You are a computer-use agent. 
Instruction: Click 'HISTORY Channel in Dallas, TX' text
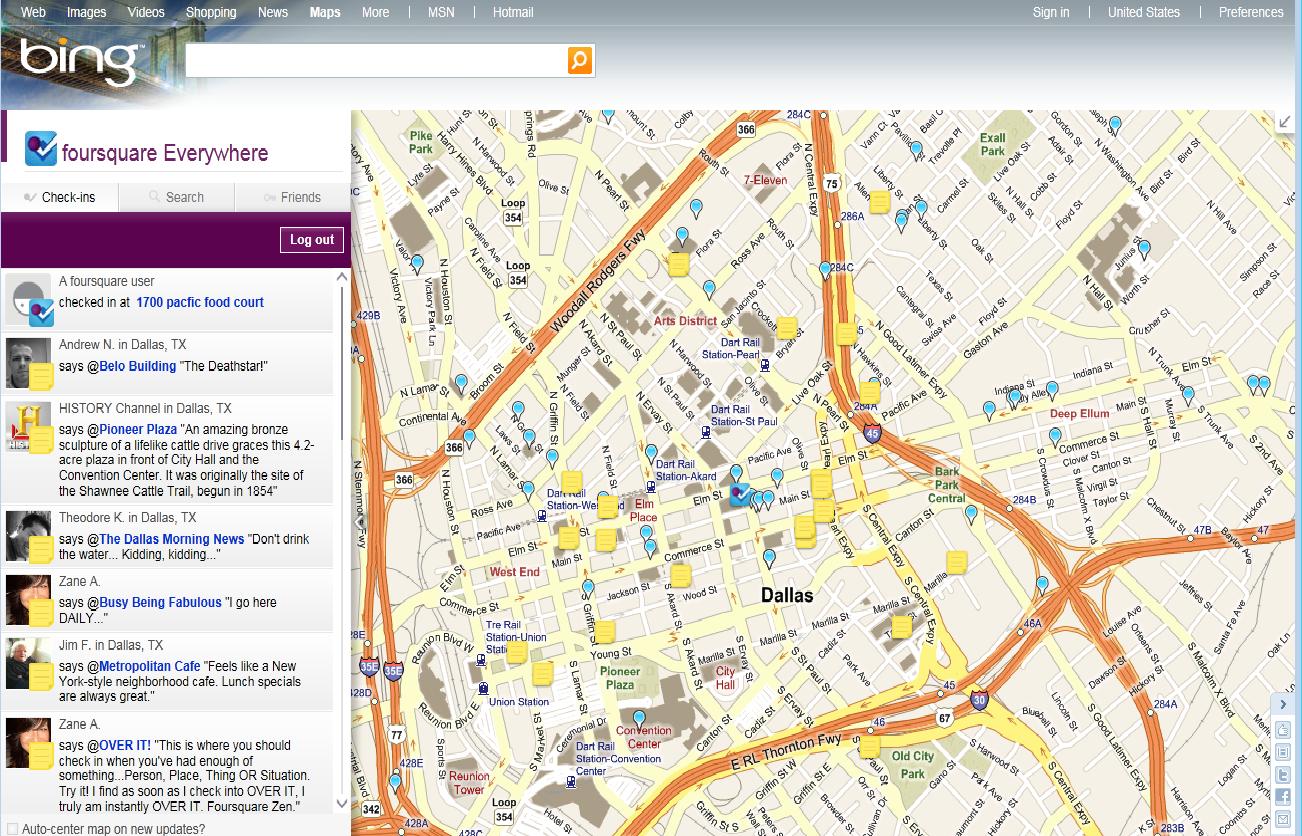tap(145, 408)
